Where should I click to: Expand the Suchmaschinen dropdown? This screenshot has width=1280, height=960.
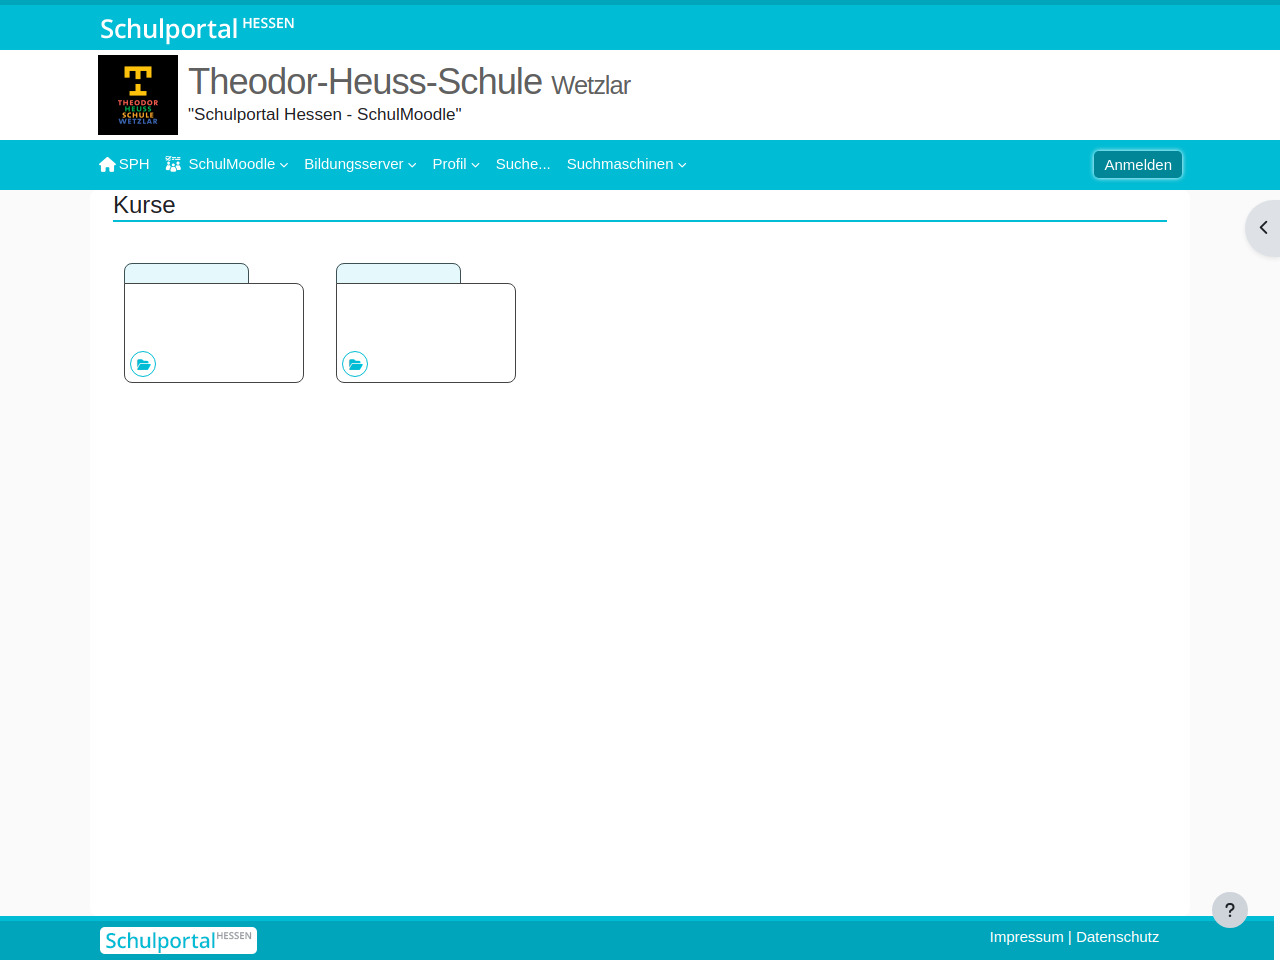626,164
